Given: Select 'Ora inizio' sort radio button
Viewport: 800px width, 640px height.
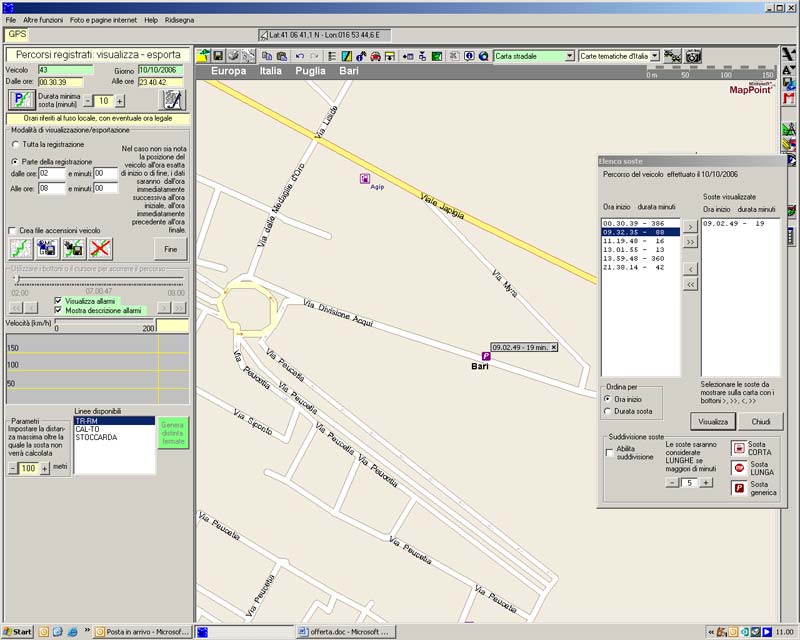Looking at the screenshot, I should pos(607,399).
